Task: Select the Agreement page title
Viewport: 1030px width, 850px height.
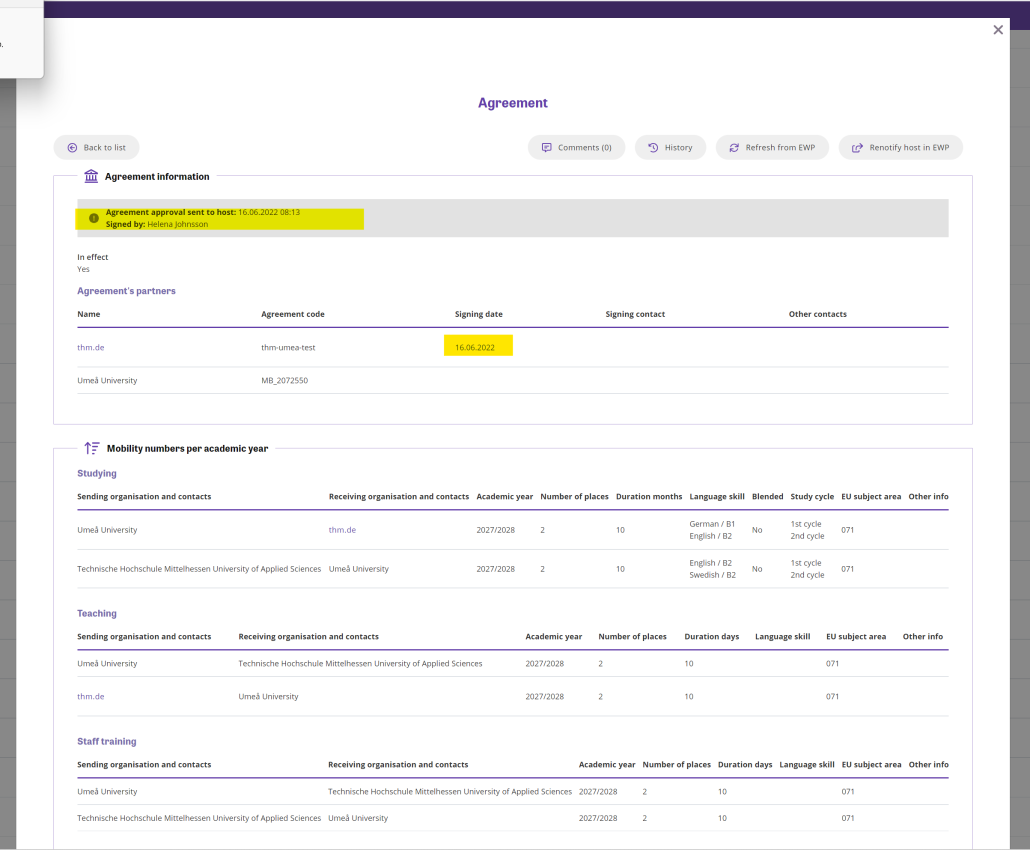Action: click(512, 103)
